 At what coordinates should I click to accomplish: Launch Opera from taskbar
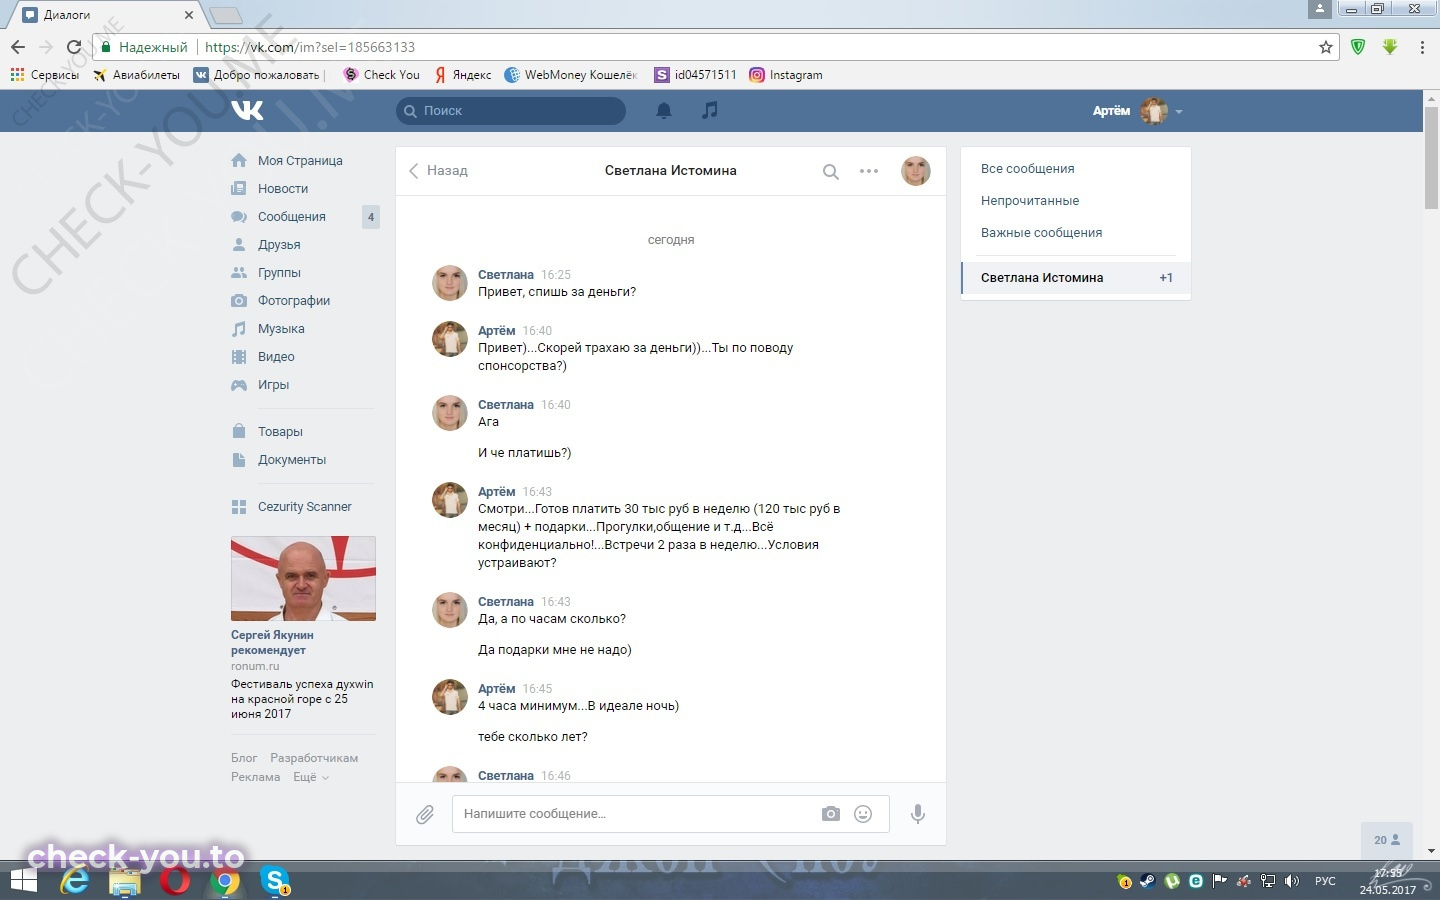175,881
